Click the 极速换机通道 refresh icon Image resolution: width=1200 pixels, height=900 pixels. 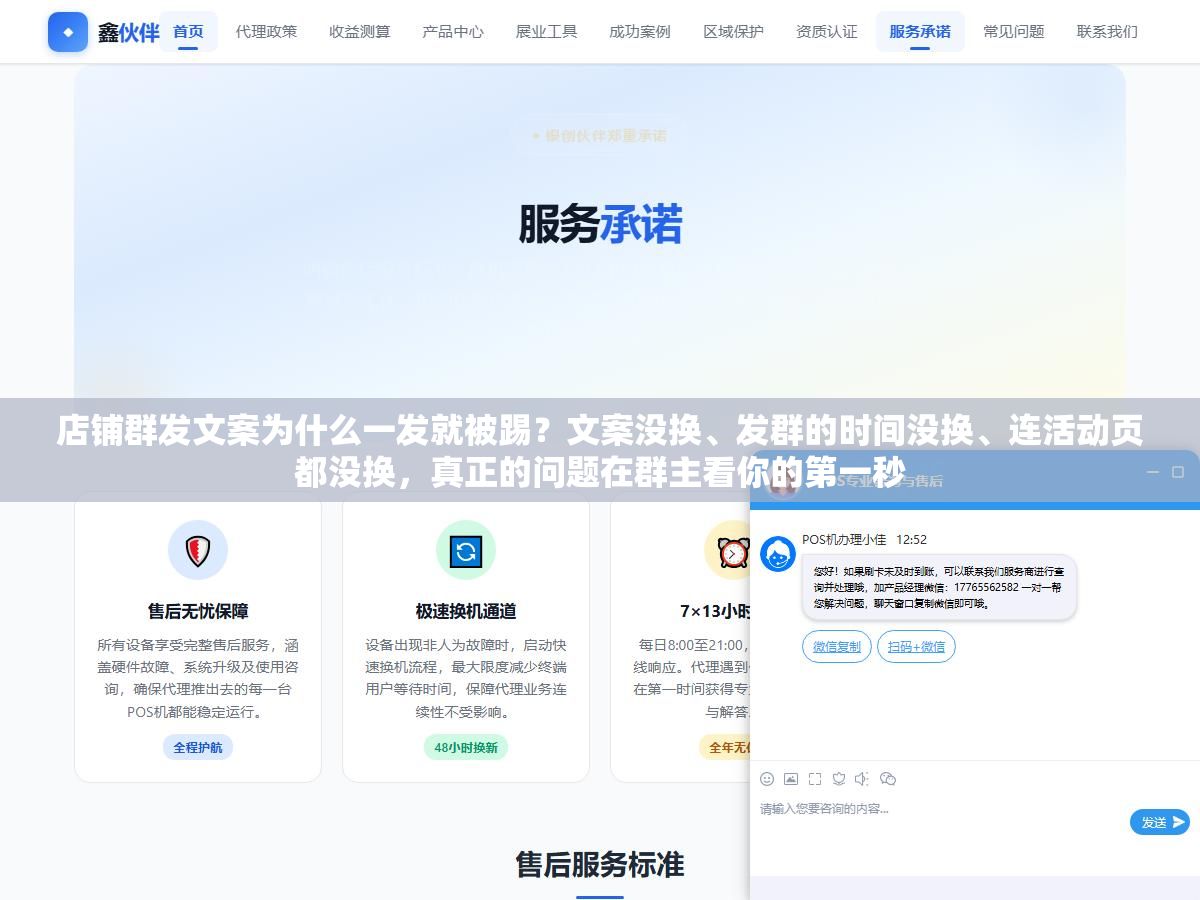pos(466,550)
